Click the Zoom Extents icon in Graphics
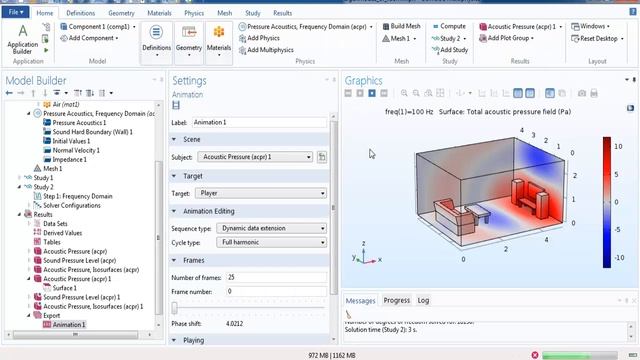Image resolution: width=640 pixels, height=360 pixels. click(440, 93)
